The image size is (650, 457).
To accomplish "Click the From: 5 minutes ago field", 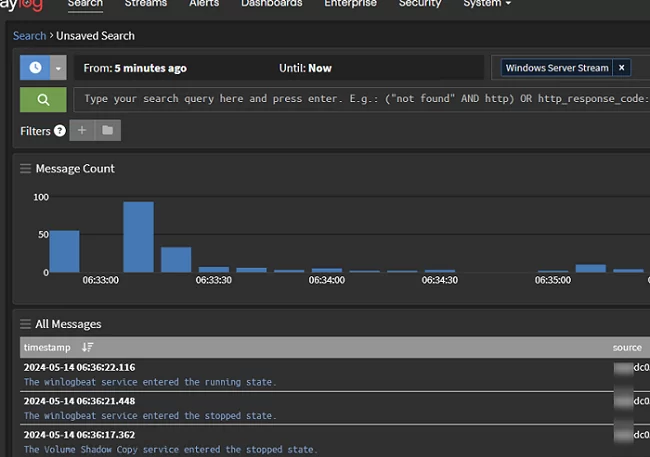I will click(135, 68).
